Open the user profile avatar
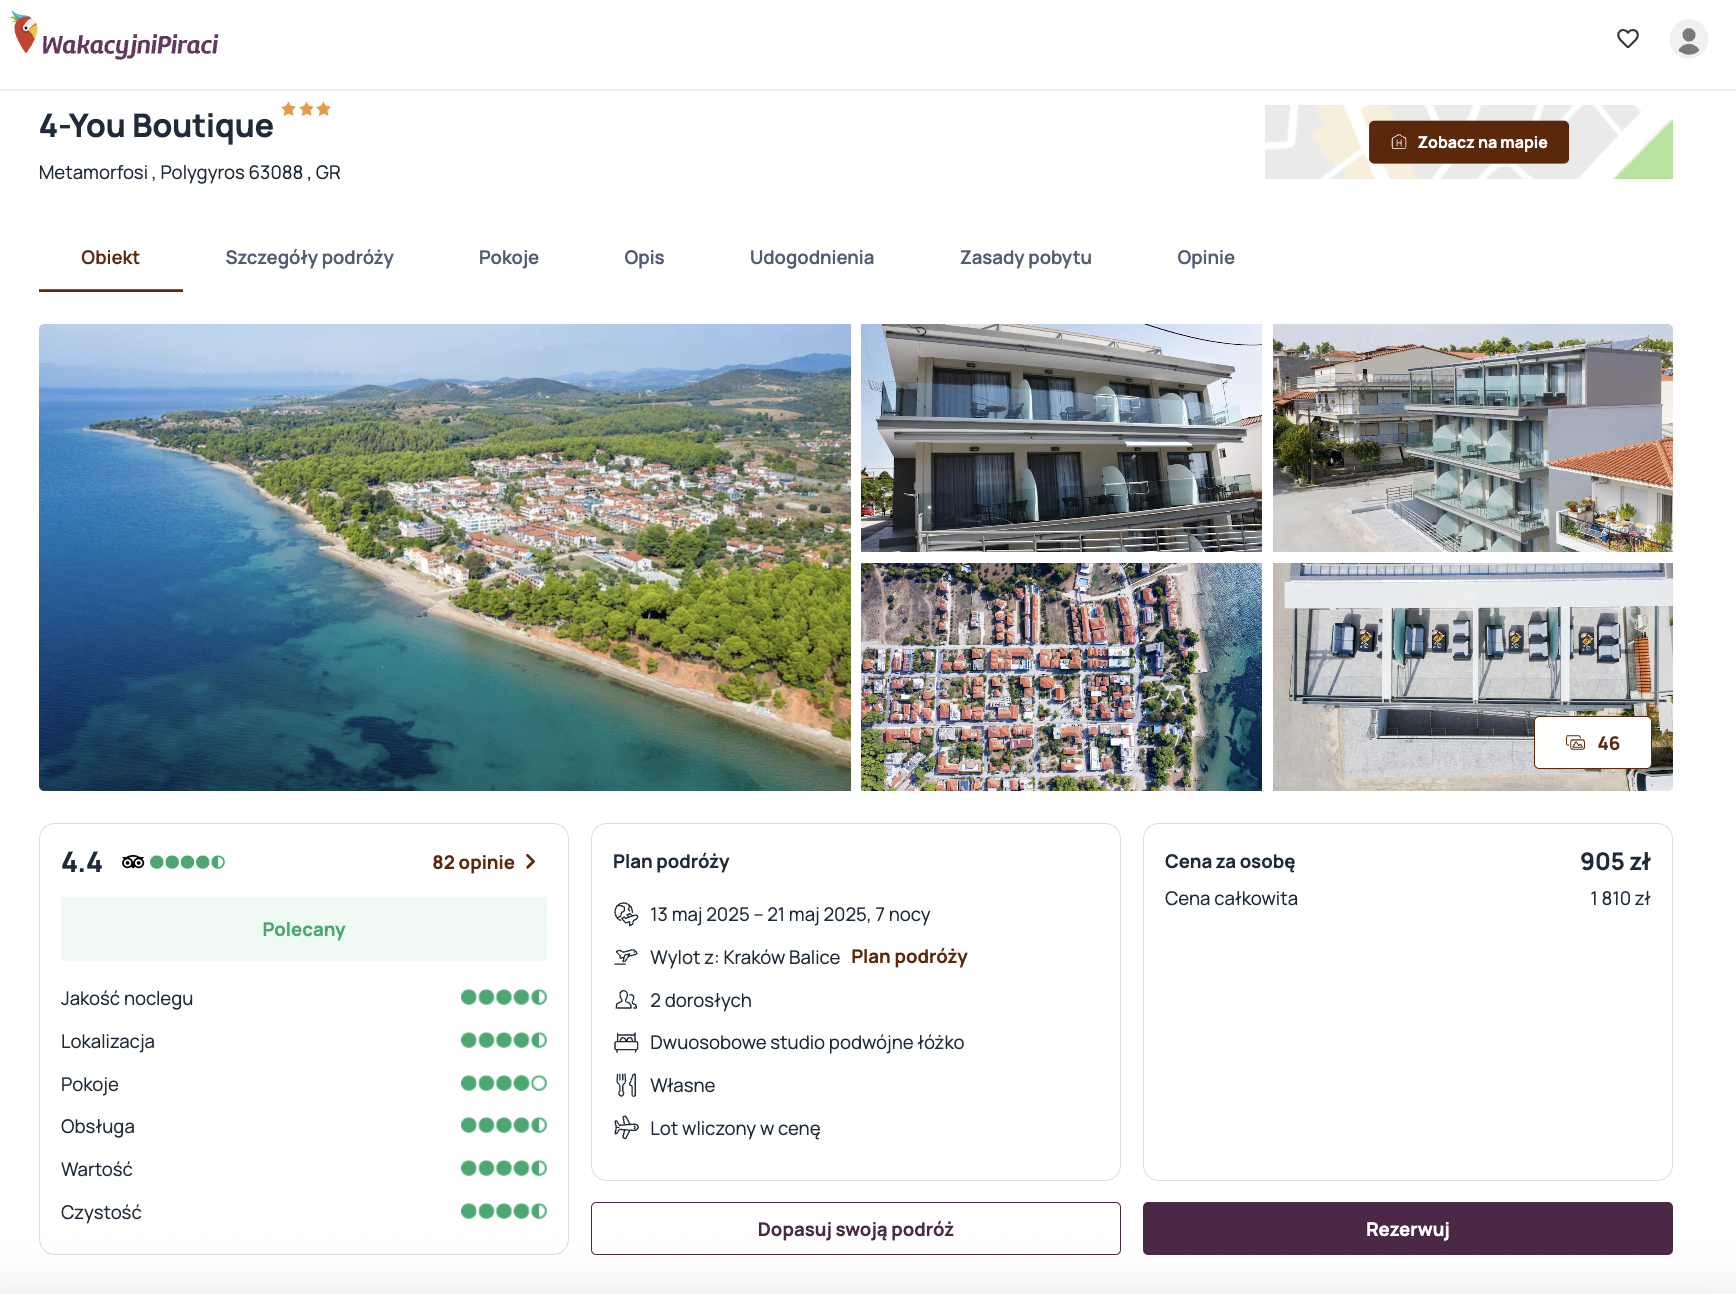Viewport: 1736px width, 1294px height. point(1689,39)
